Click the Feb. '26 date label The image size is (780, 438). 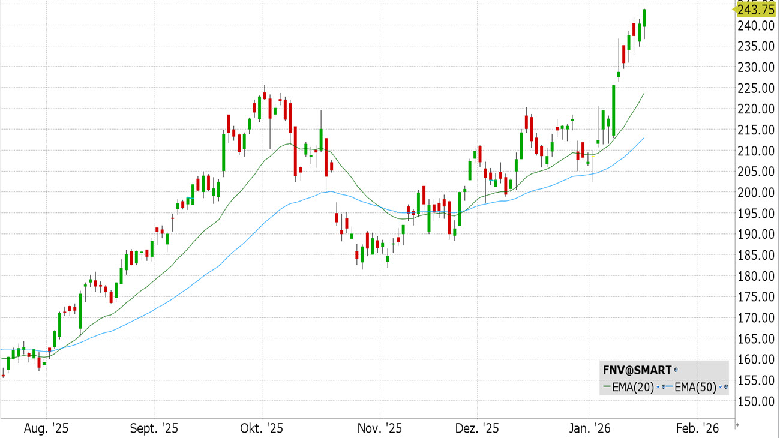click(697, 428)
